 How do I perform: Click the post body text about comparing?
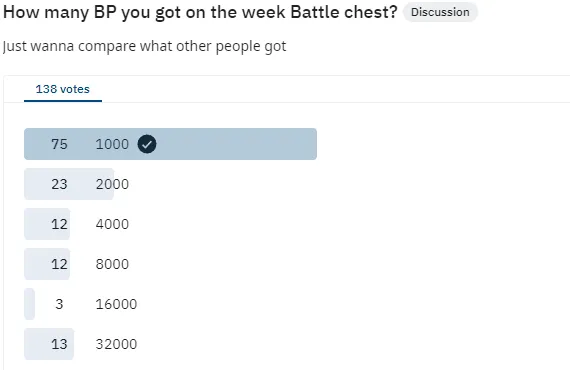pos(145,47)
